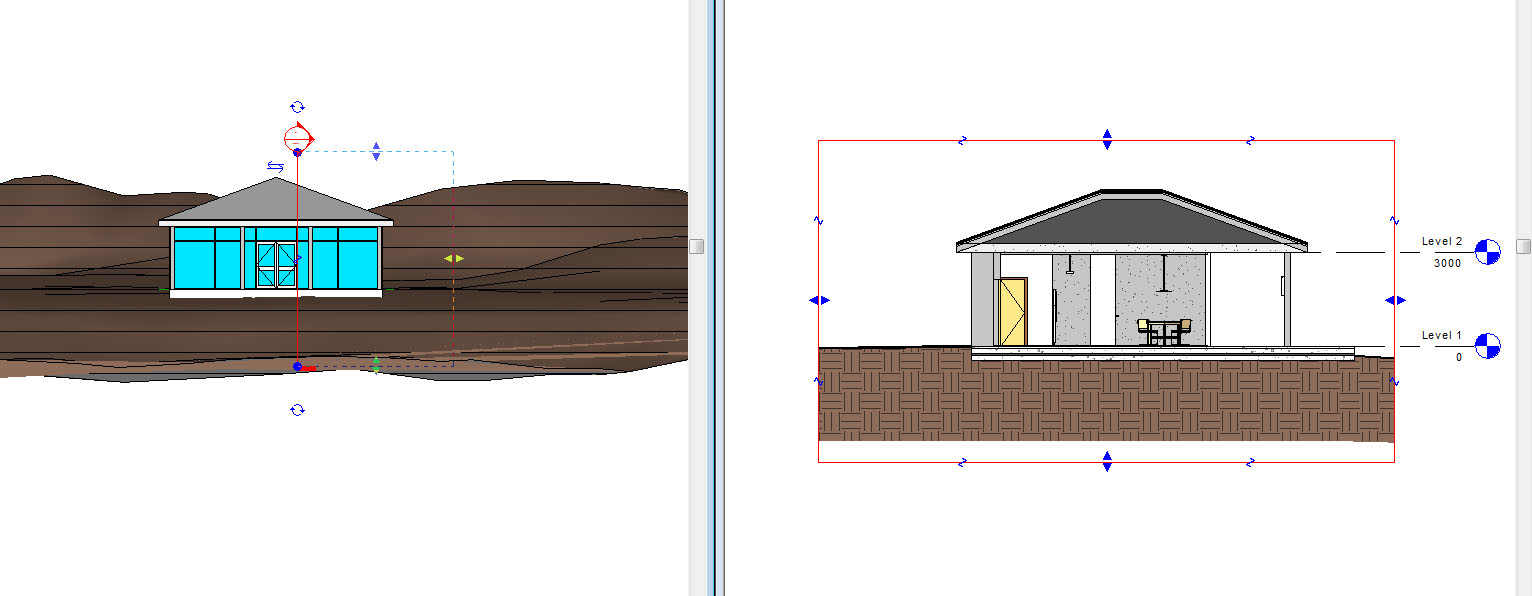Screen dimensions: 1532x596
Task: Click the yellow far-clip offset arrows
Action: tap(454, 258)
